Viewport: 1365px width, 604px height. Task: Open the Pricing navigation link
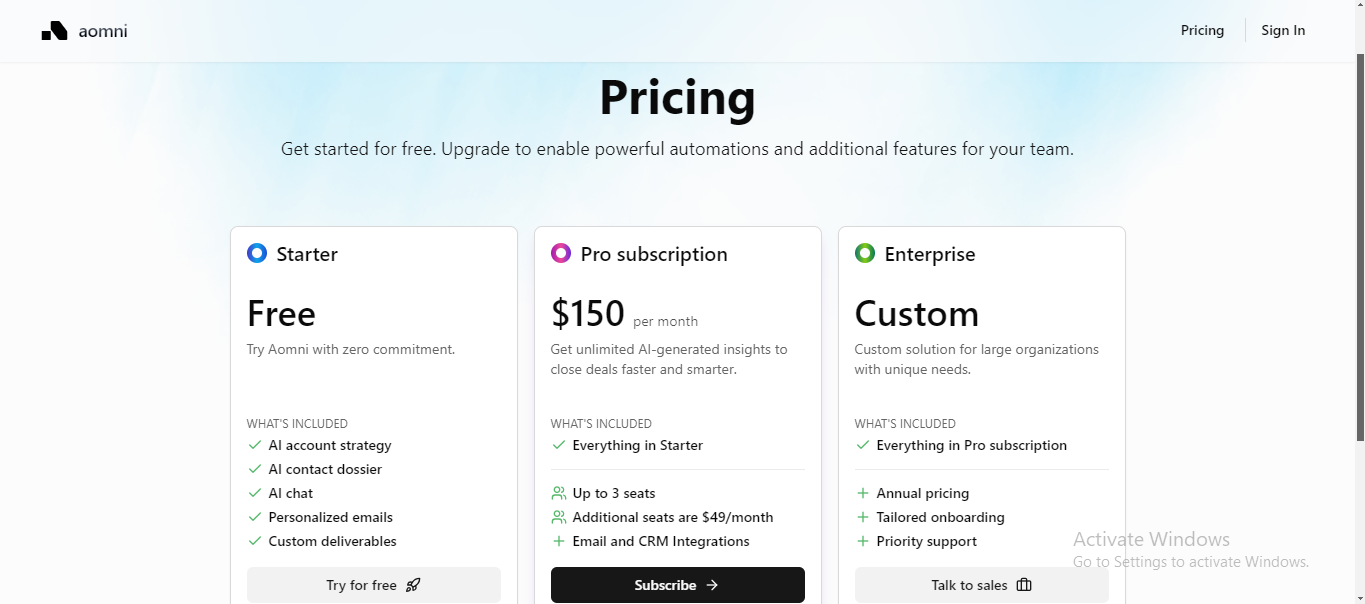click(x=1202, y=30)
